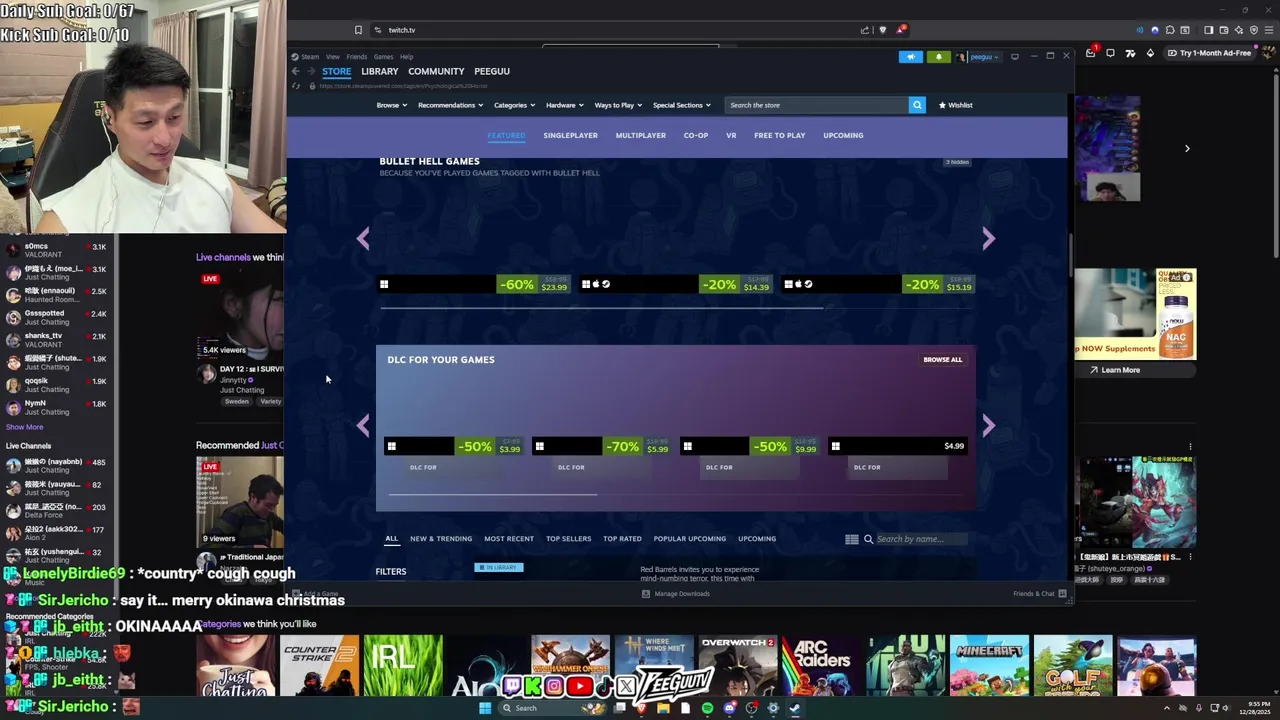Open the LIBRARY tab in Steam
Image resolution: width=1280 pixels, height=720 pixels.
tap(379, 72)
